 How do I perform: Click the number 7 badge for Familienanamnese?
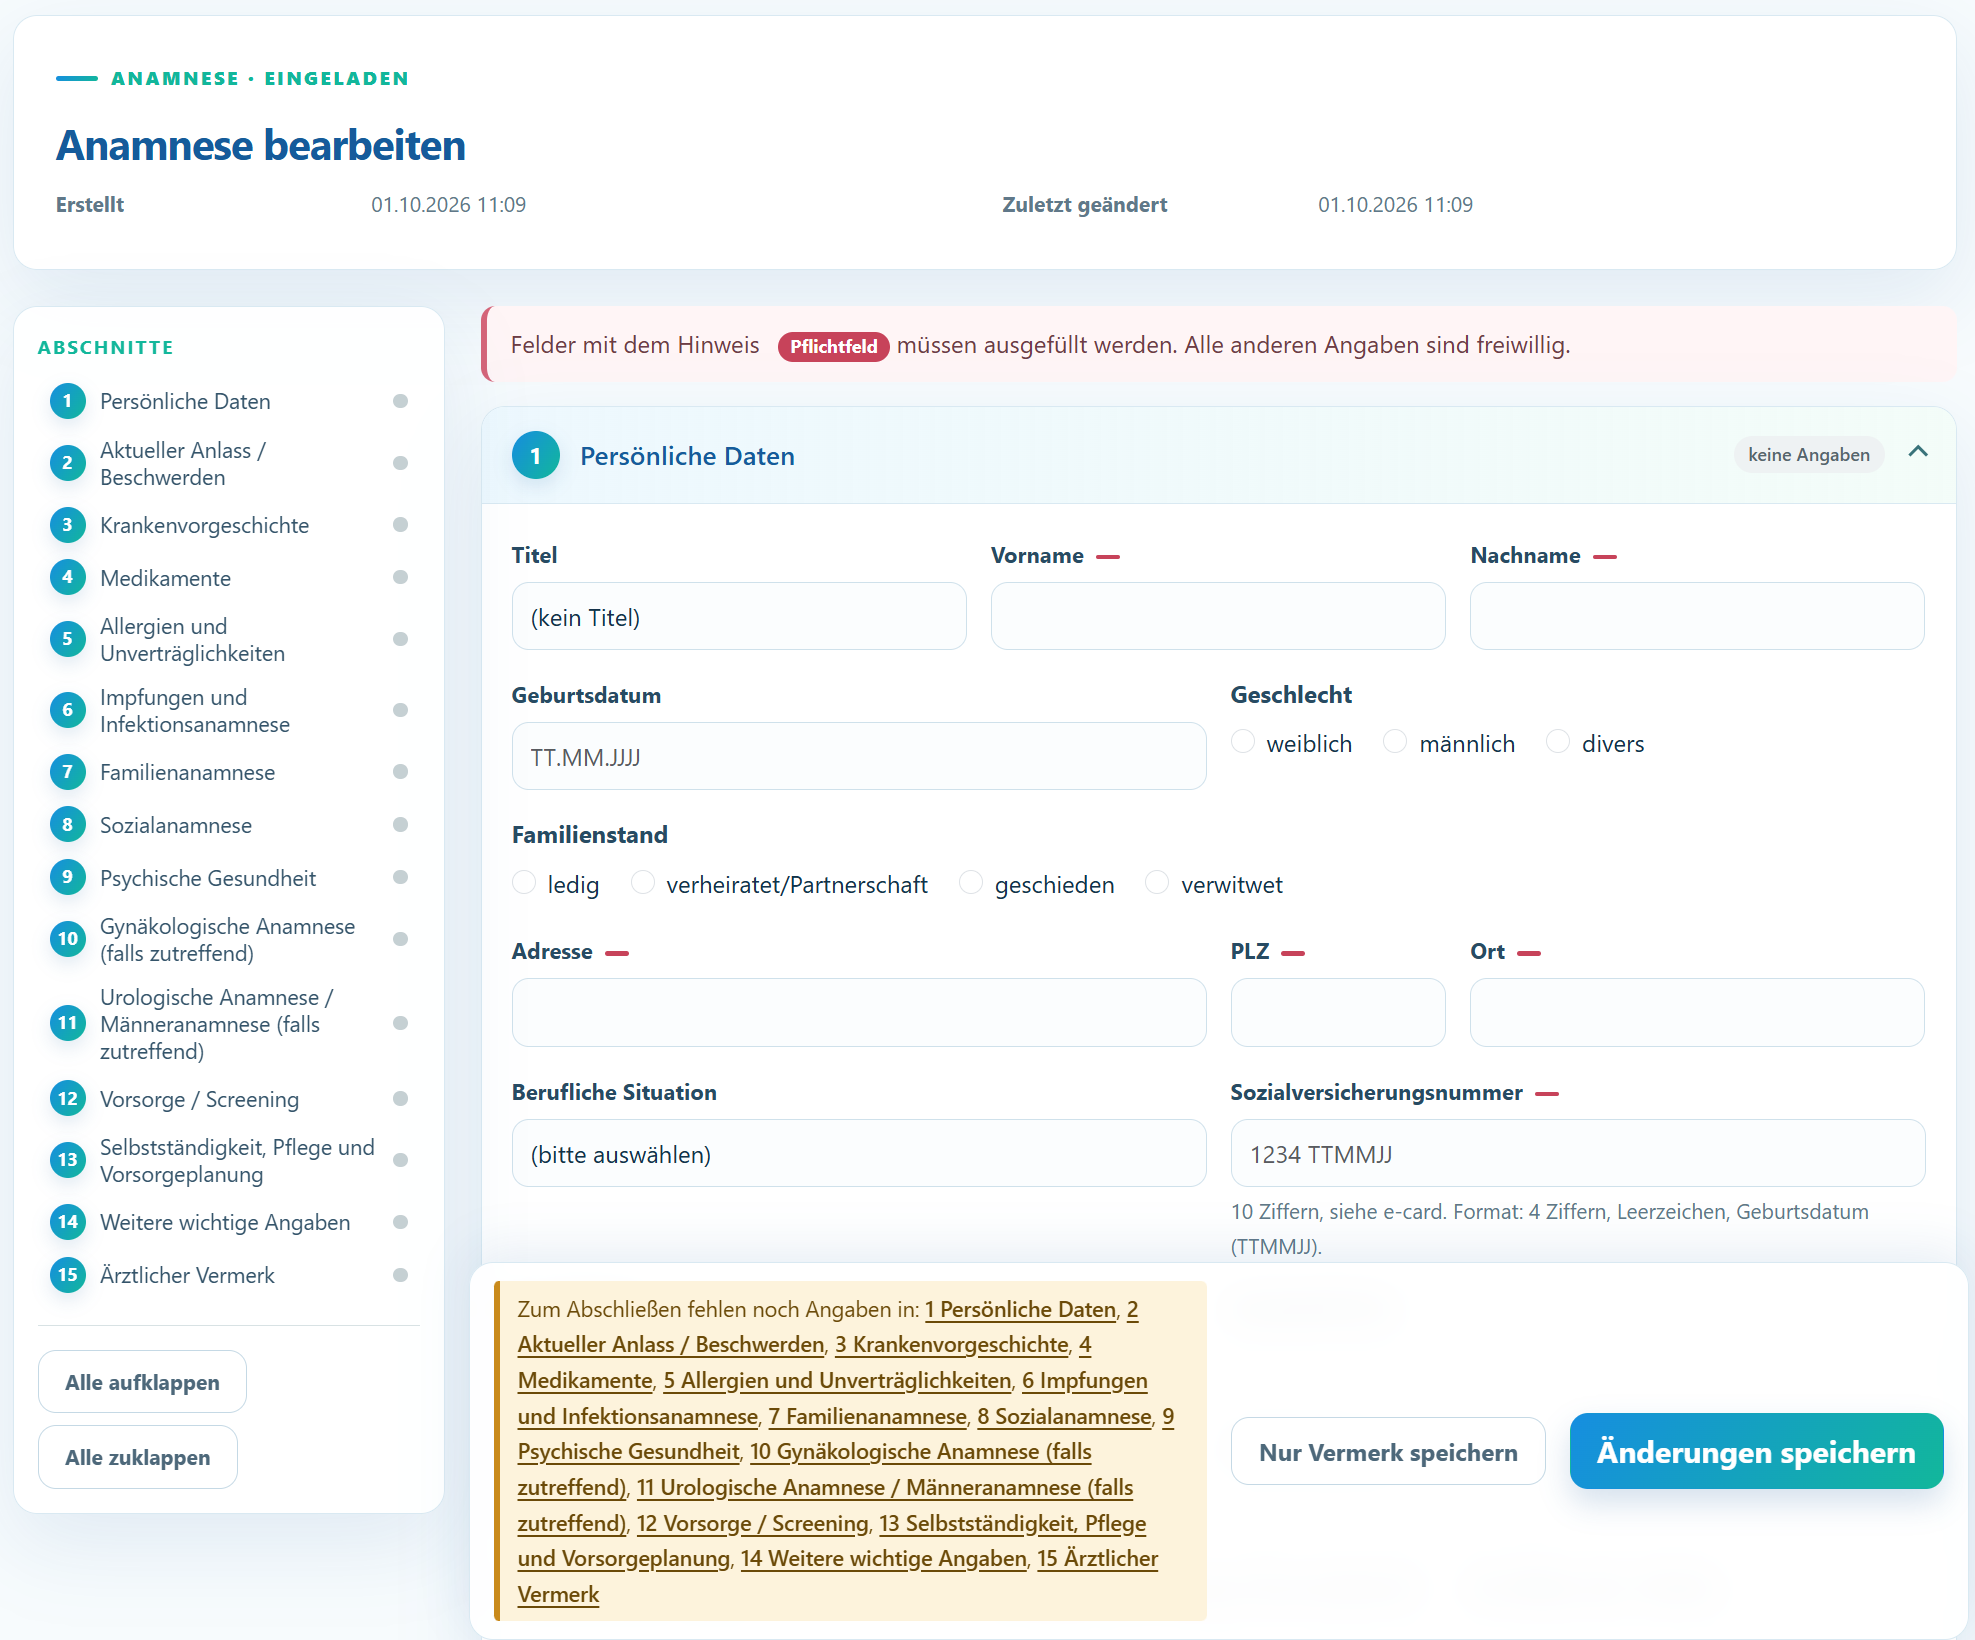tap(68, 772)
